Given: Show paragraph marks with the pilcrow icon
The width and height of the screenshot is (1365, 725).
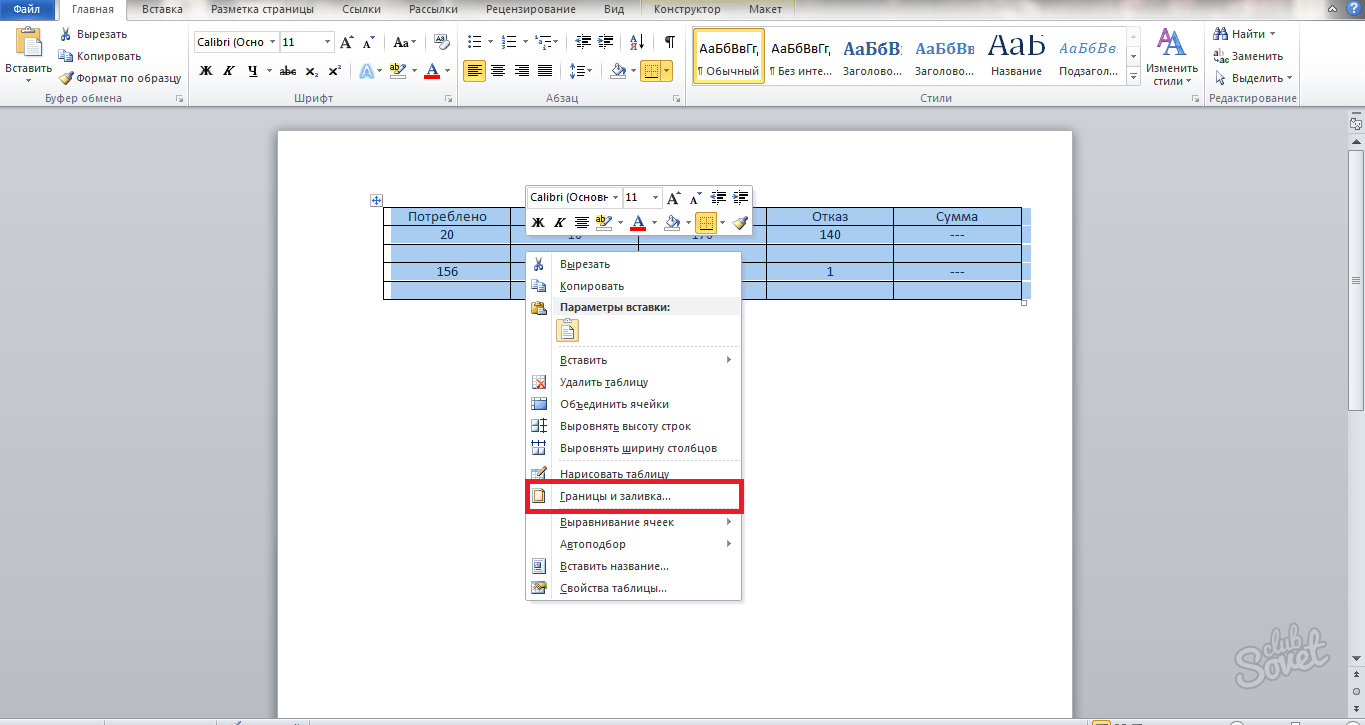Looking at the screenshot, I should 669,42.
